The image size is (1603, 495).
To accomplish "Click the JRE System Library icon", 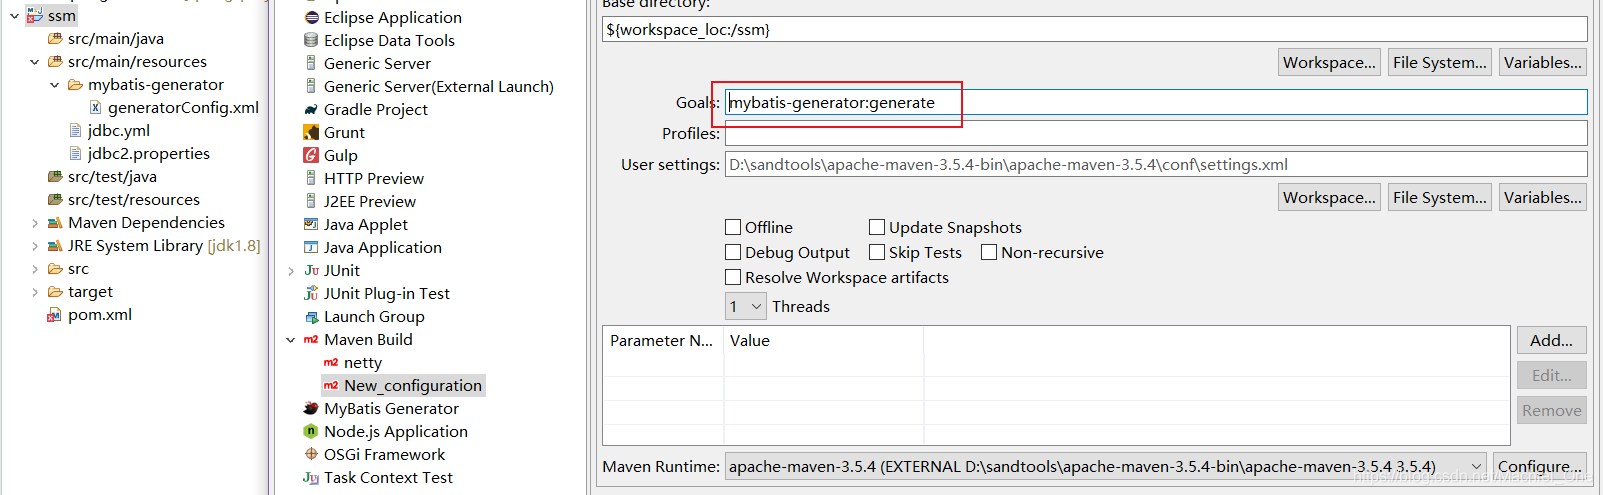I will 55,246.
